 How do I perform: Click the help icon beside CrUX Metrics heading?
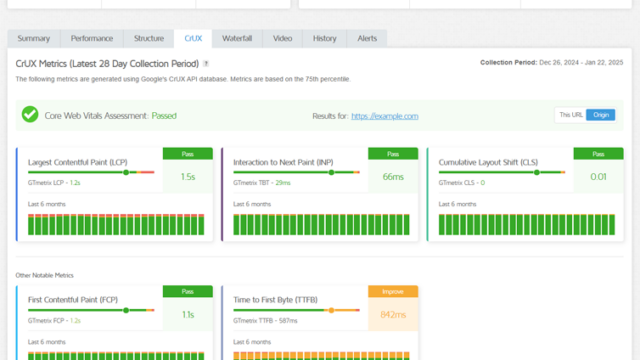point(206,64)
